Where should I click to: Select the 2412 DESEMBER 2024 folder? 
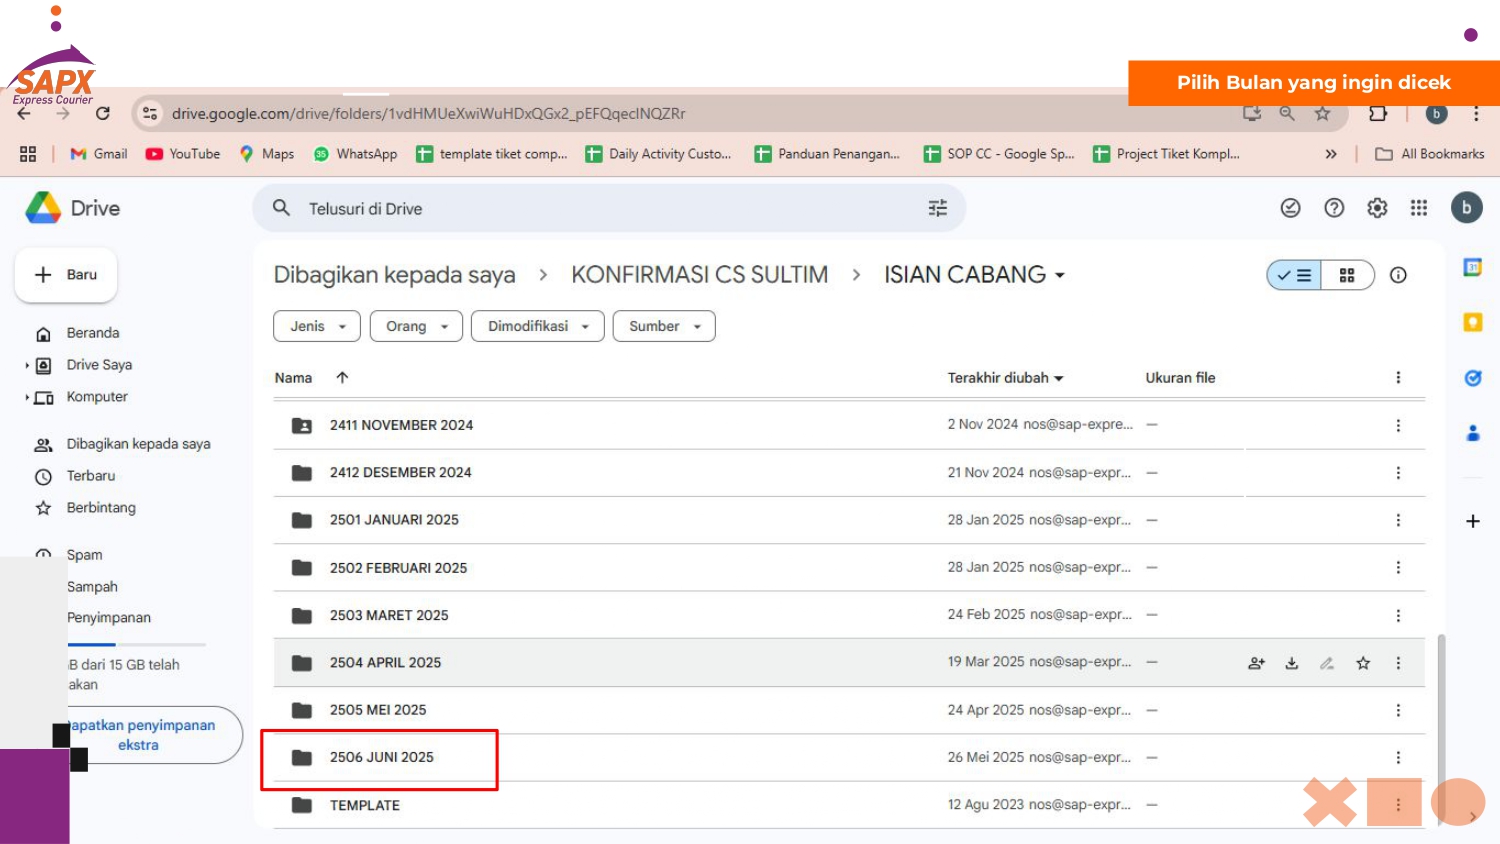(x=849, y=472)
